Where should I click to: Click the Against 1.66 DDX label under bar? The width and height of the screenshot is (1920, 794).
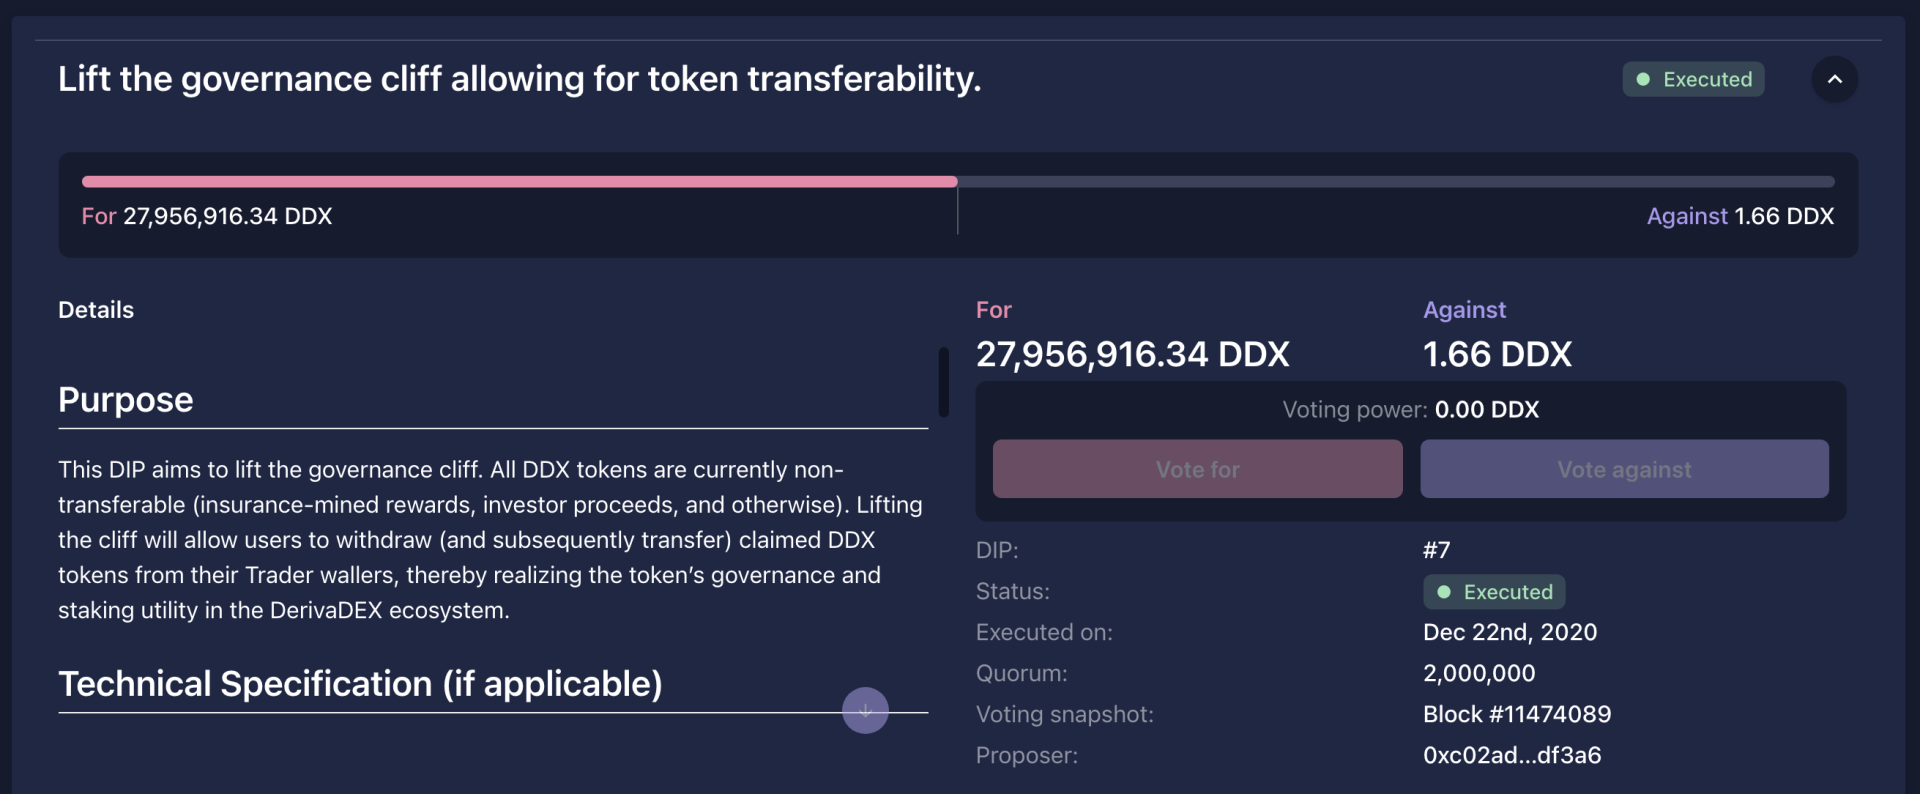tap(1739, 216)
